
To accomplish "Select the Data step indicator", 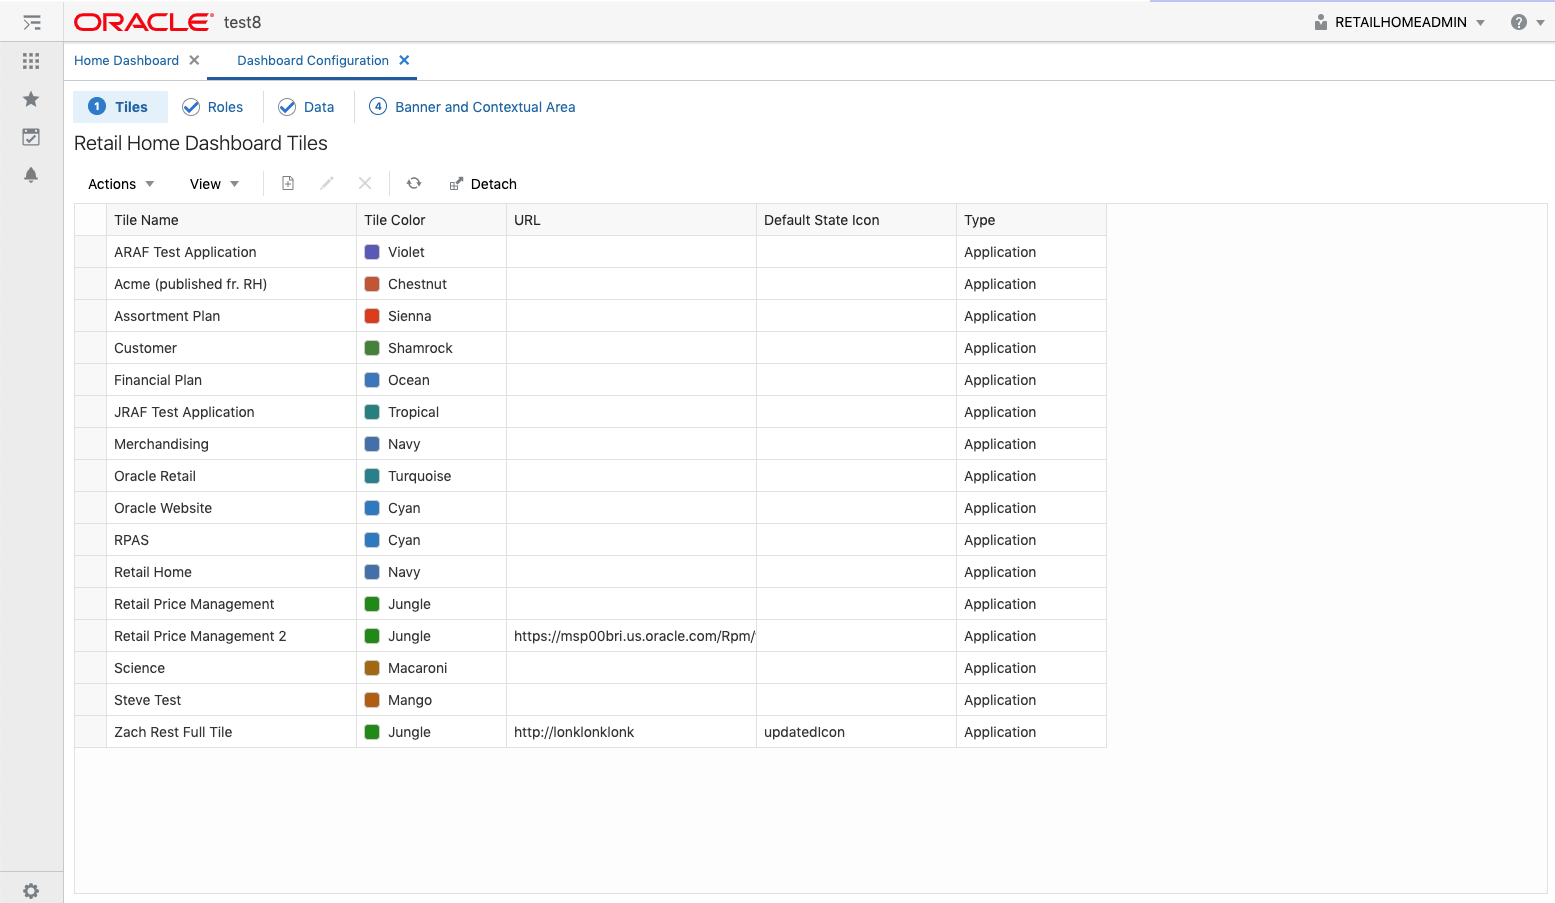I will (x=307, y=107).
